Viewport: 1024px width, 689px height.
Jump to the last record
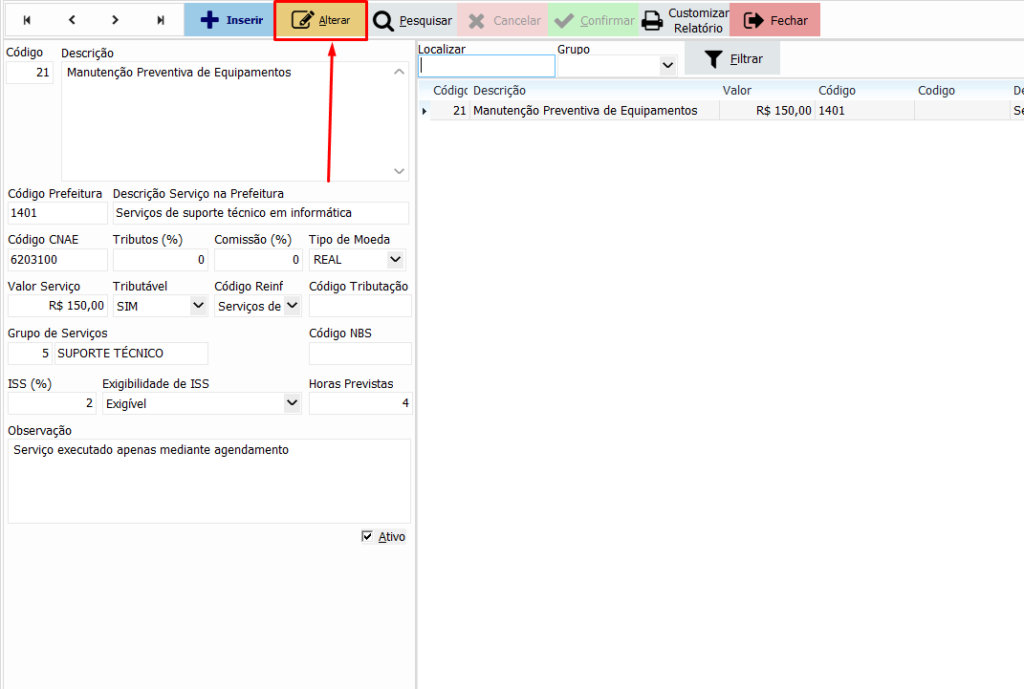161,20
